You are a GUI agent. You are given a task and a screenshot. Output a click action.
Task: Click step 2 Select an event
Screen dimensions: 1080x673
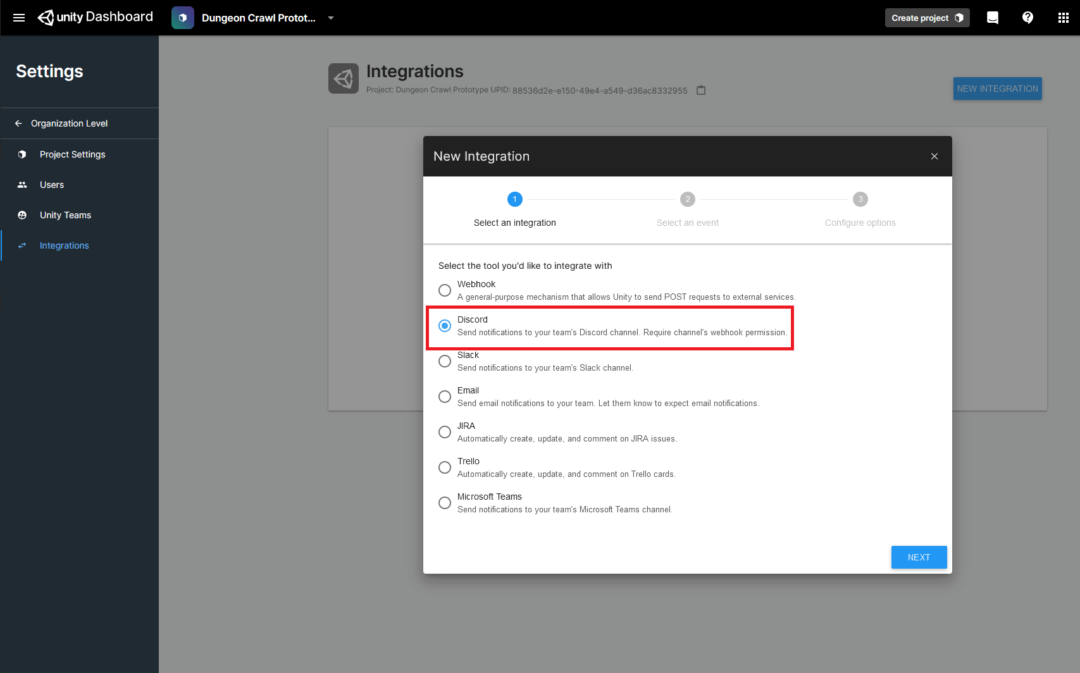(687, 209)
